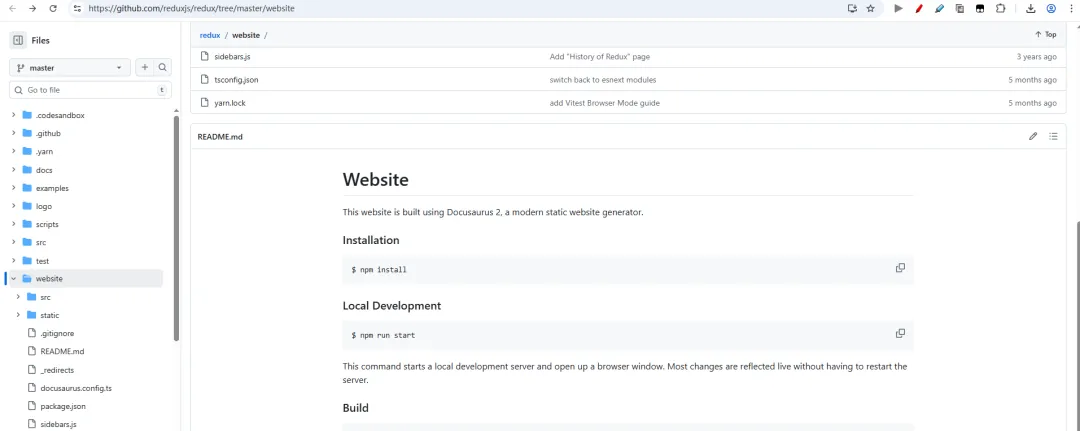Open sidebars.js in the file tree

(58, 424)
